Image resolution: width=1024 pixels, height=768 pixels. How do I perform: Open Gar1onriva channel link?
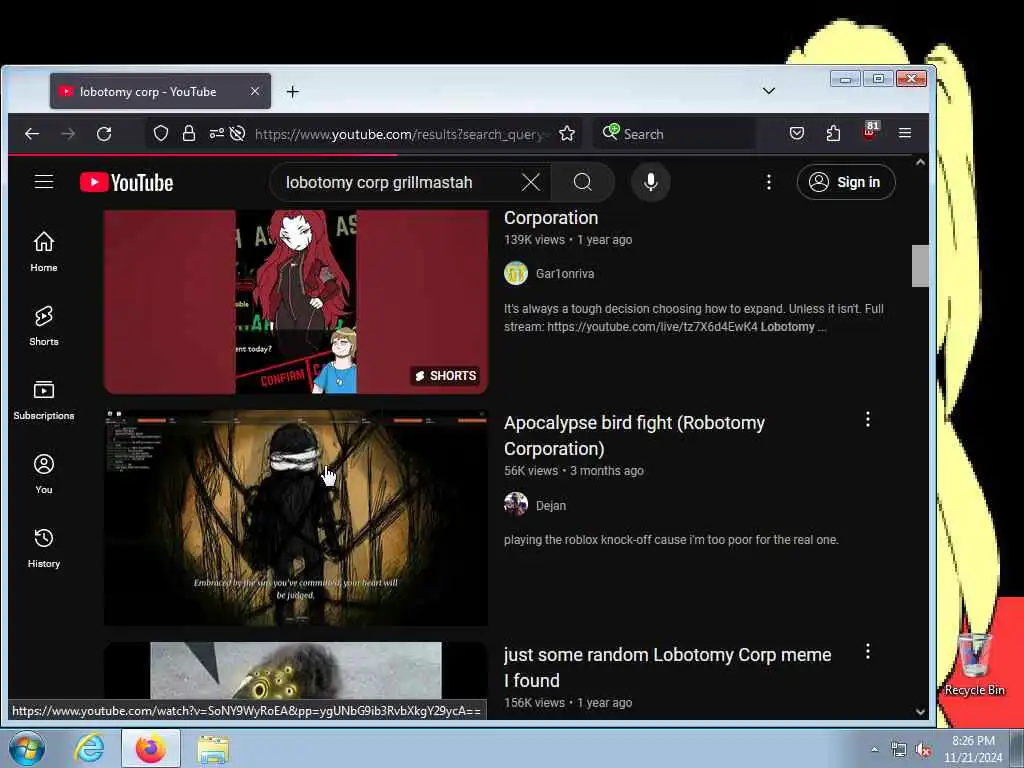tap(565, 274)
